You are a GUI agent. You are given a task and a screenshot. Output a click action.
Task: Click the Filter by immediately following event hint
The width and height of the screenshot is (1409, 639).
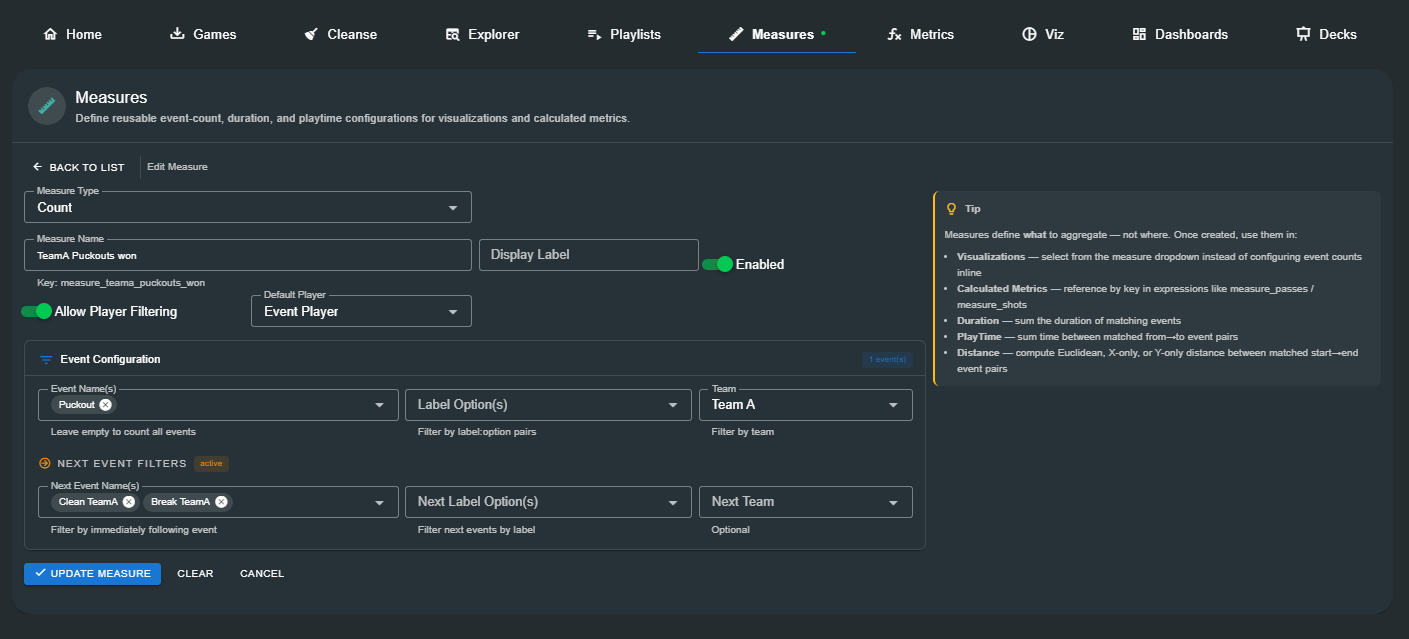pos(134,529)
